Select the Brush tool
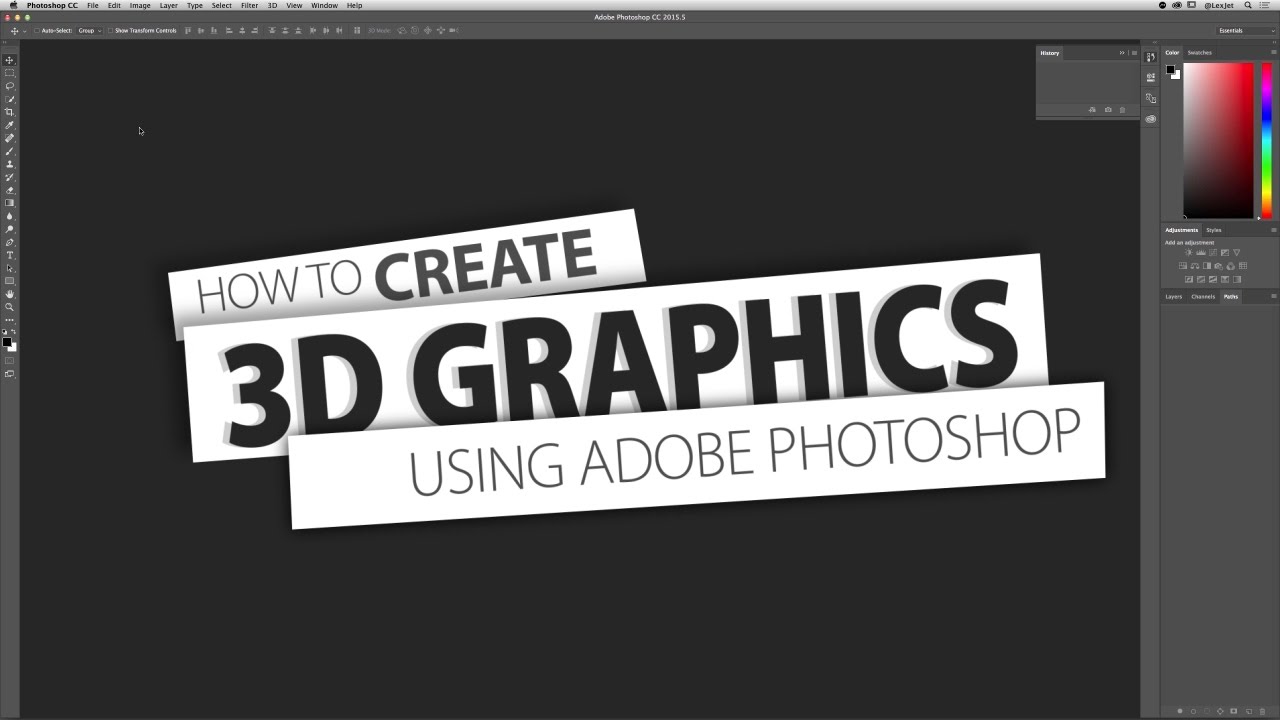This screenshot has height=720, width=1280. pos(10,151)
